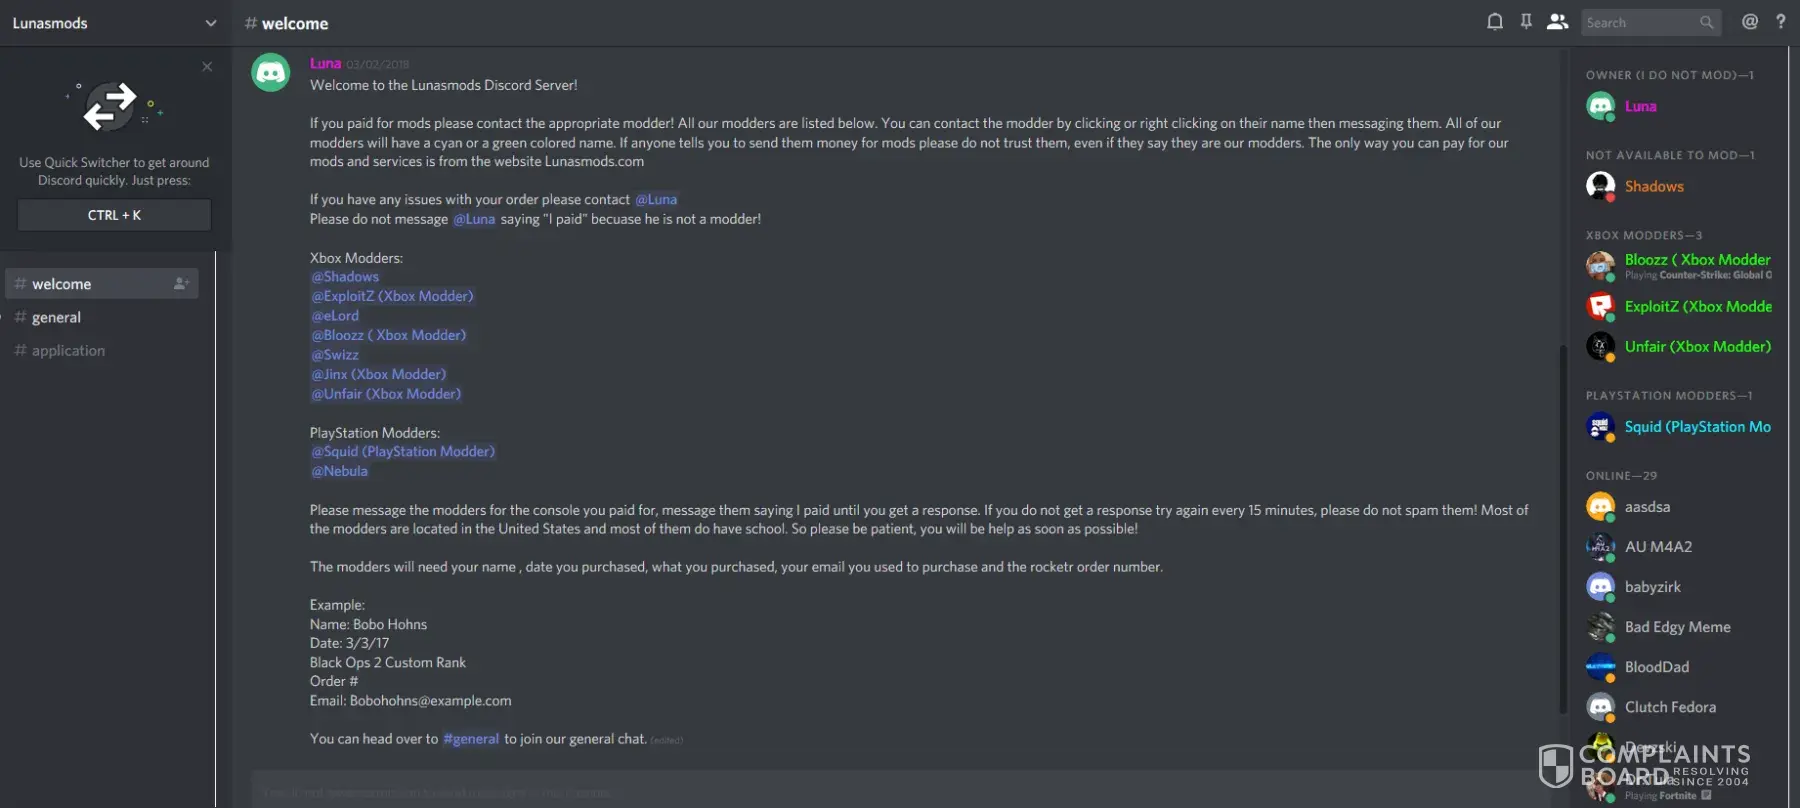Expand the Lunasmods server dropdown

coord(210,23)
